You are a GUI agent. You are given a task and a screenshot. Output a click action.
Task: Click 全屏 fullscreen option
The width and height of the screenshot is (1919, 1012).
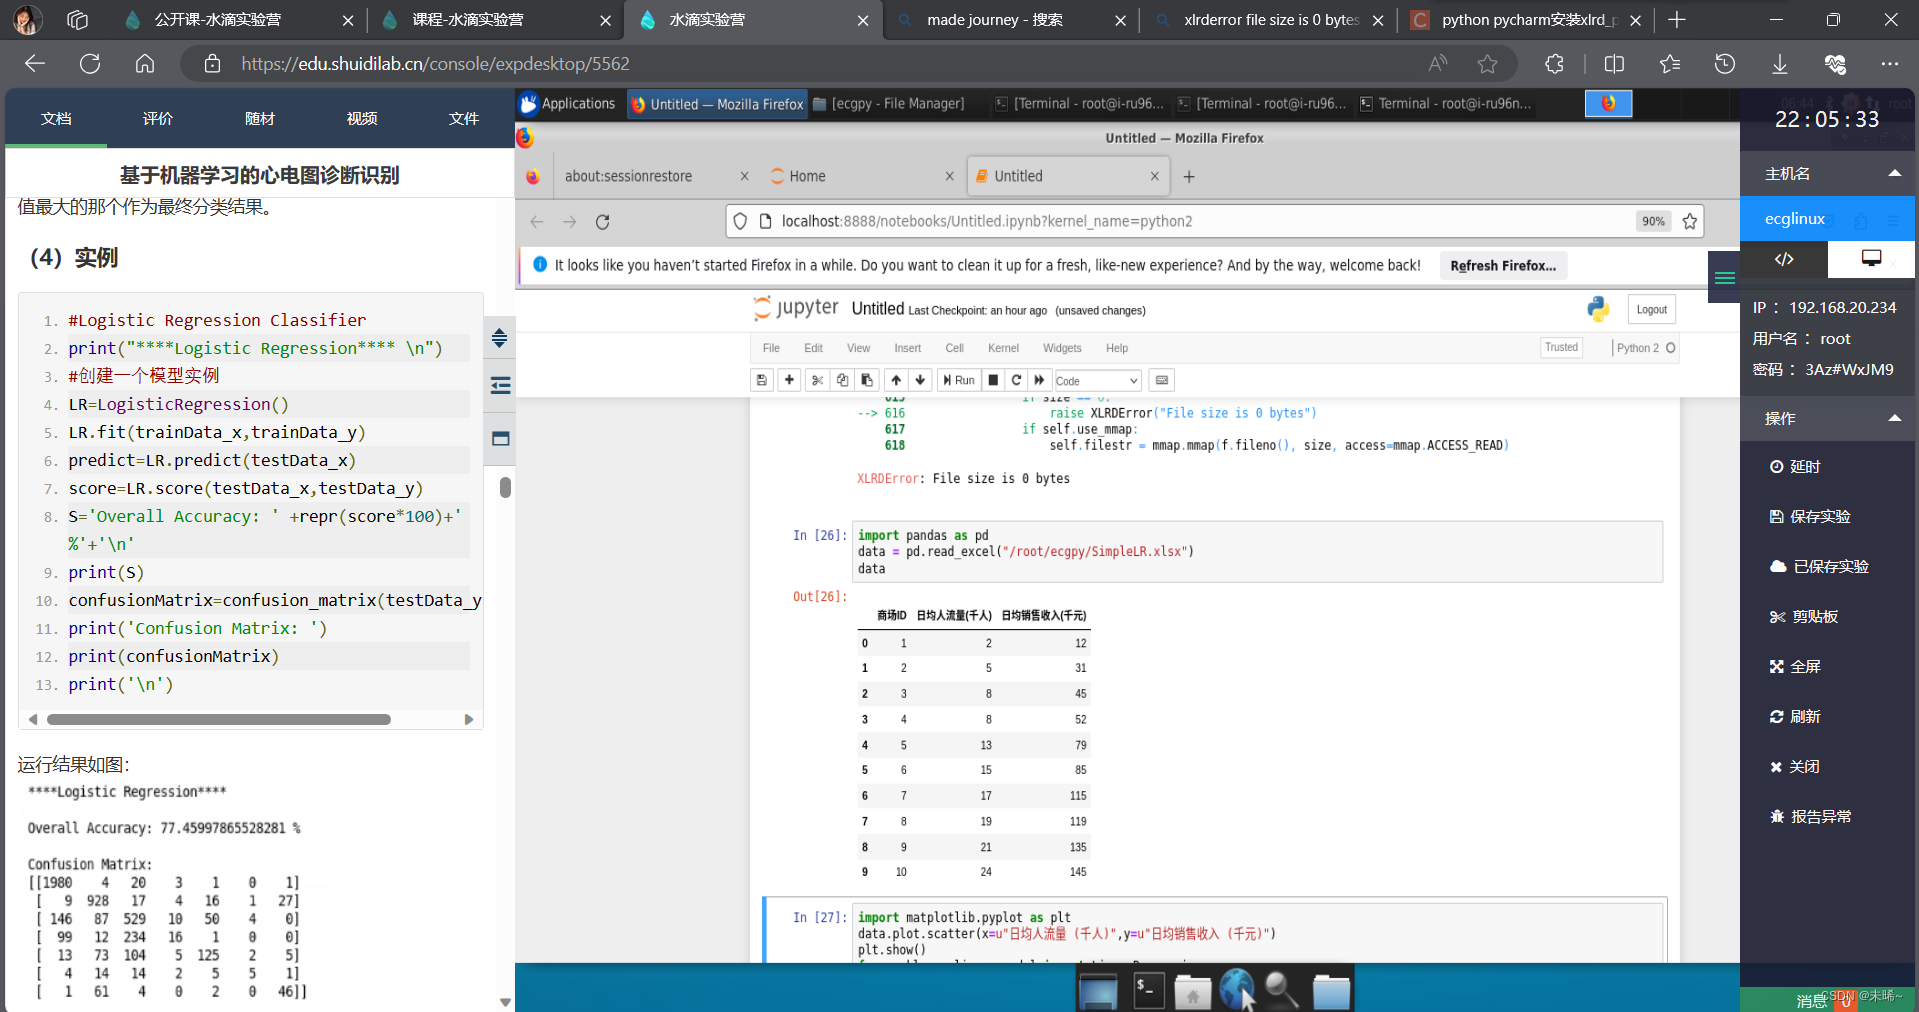tap(1796, 667)
